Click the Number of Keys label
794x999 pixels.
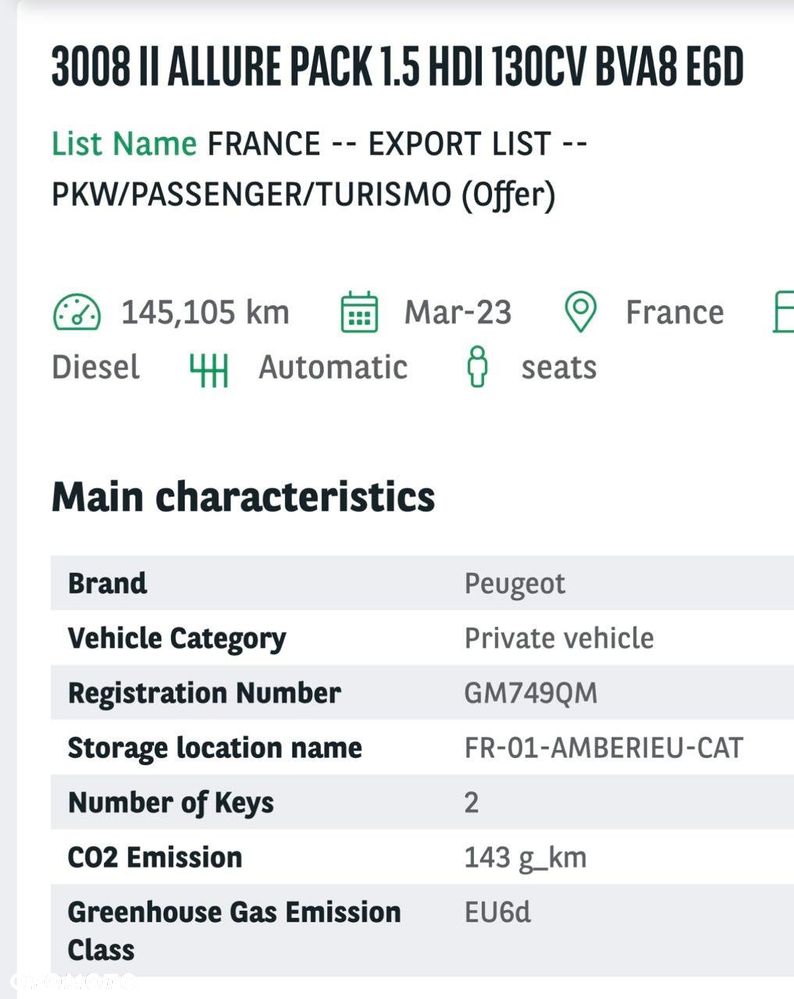pyautogui.click(x=171, y=803)
